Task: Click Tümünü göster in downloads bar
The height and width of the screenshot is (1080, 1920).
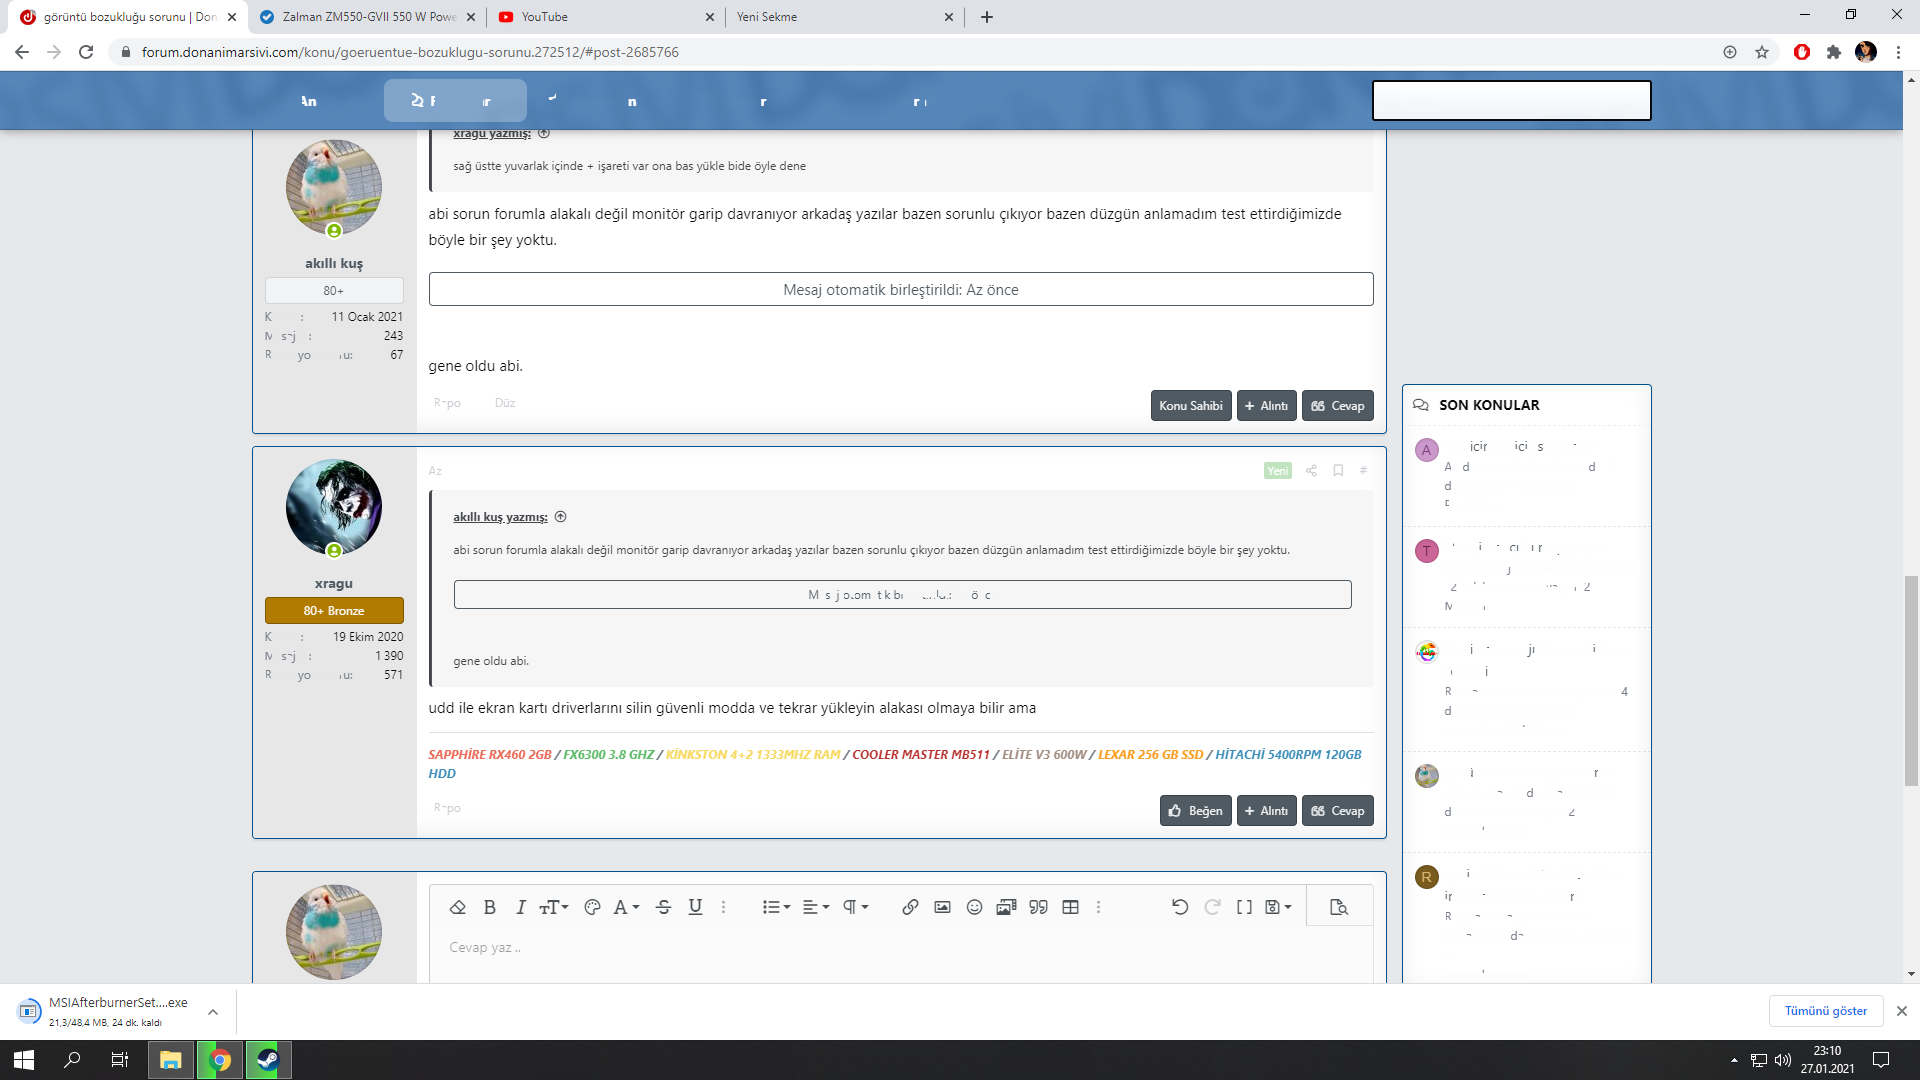Action: [x=1825, y=1011]
